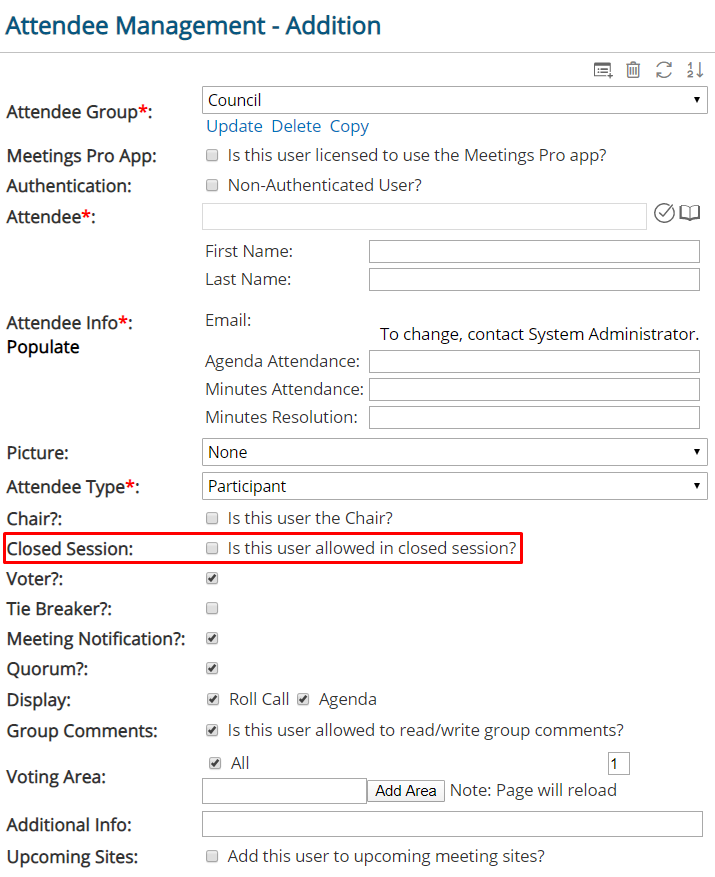Enable the Meetings Pro app license checkbox
715x877 pixels.
coord(212,155)
